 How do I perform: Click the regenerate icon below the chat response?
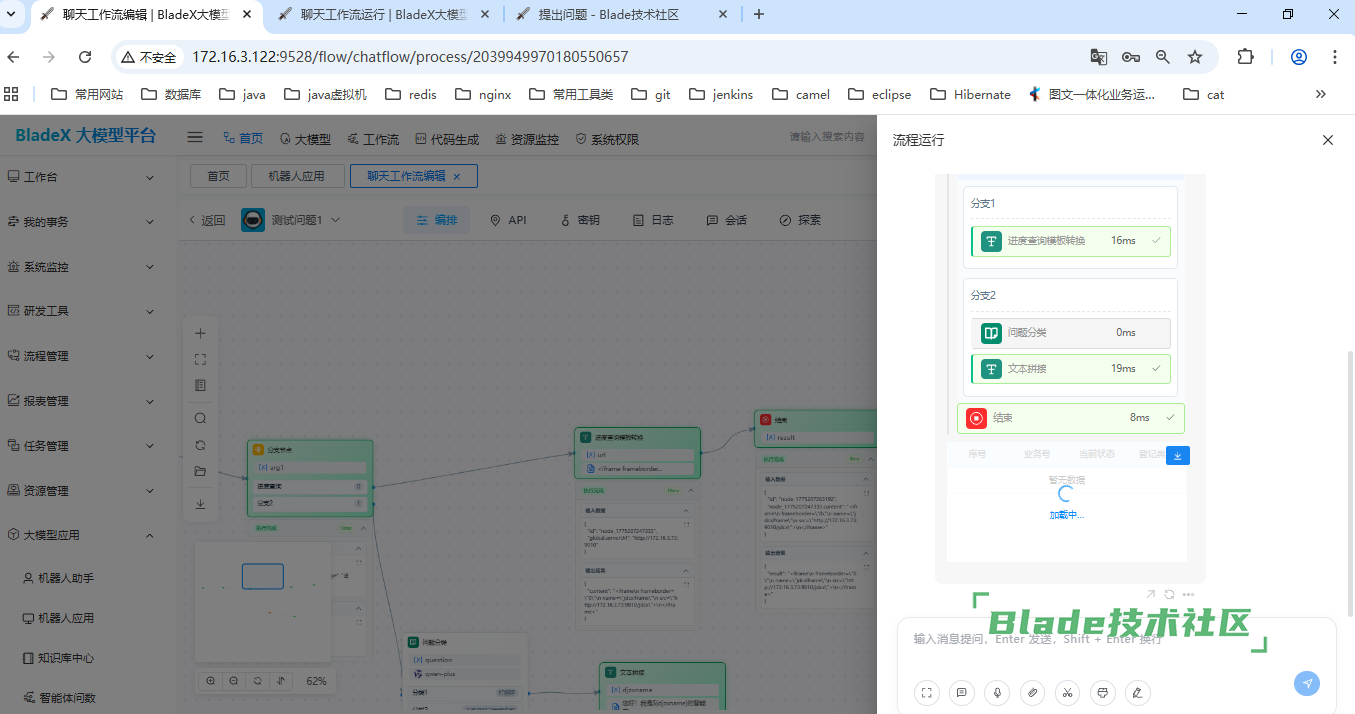(x=1169, y=595)
